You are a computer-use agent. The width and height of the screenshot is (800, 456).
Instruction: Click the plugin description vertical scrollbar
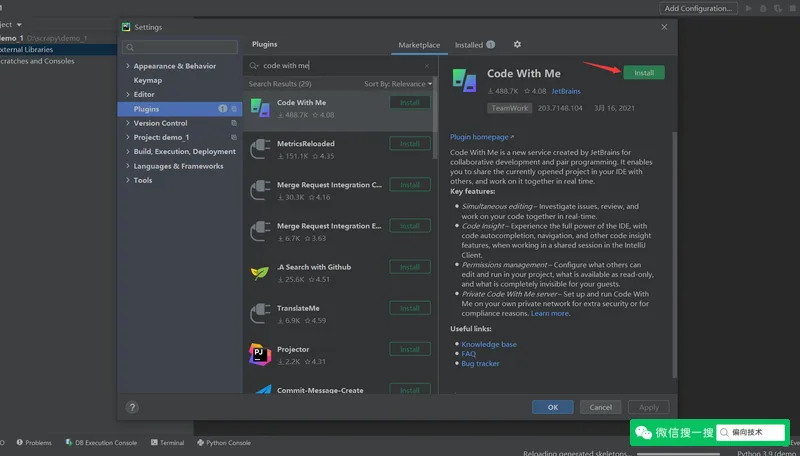point(674,255)
